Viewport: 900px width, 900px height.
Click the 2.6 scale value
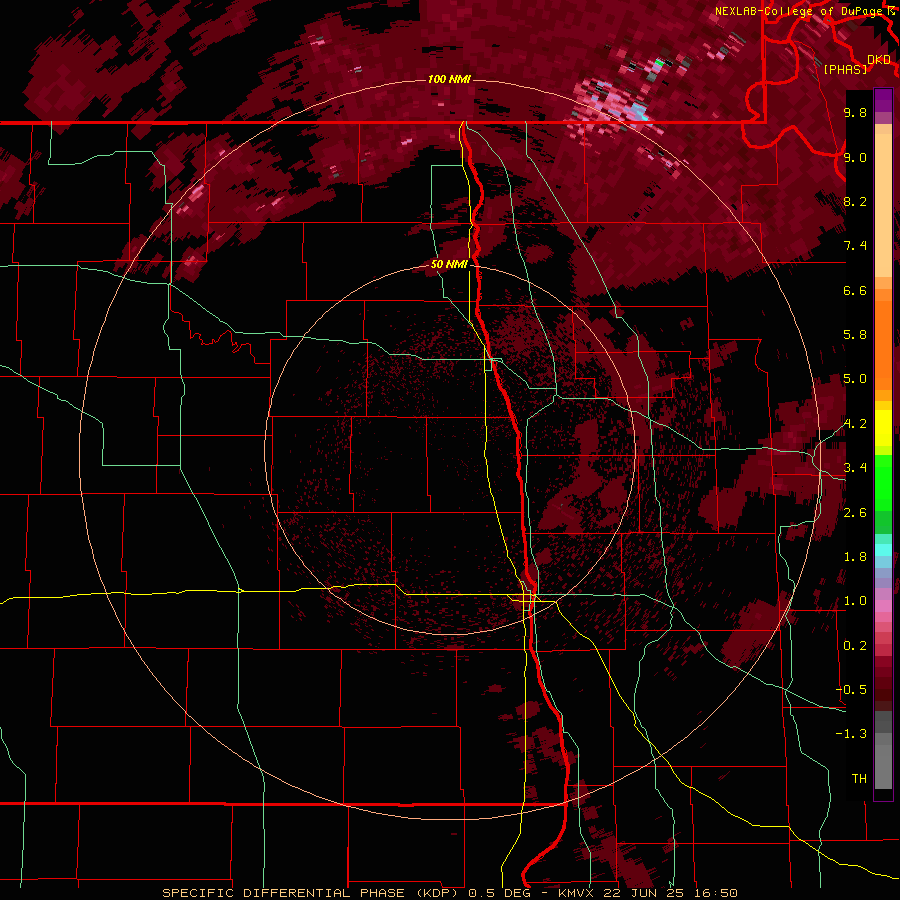pos(855,513)
